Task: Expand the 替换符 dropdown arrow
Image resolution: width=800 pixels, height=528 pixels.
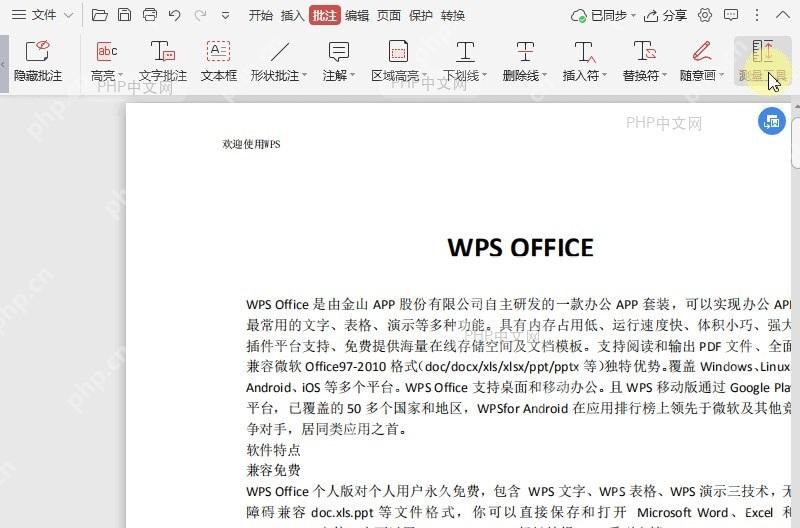Action: click(665, 76)
